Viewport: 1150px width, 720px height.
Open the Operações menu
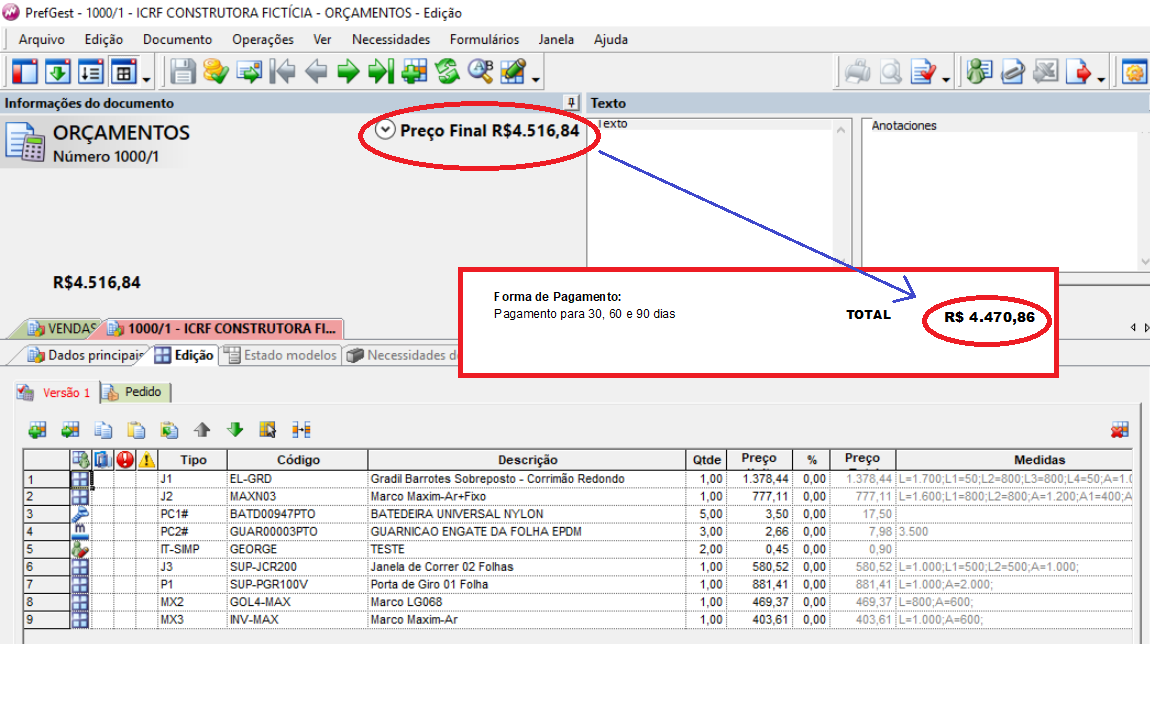point(262,39)
